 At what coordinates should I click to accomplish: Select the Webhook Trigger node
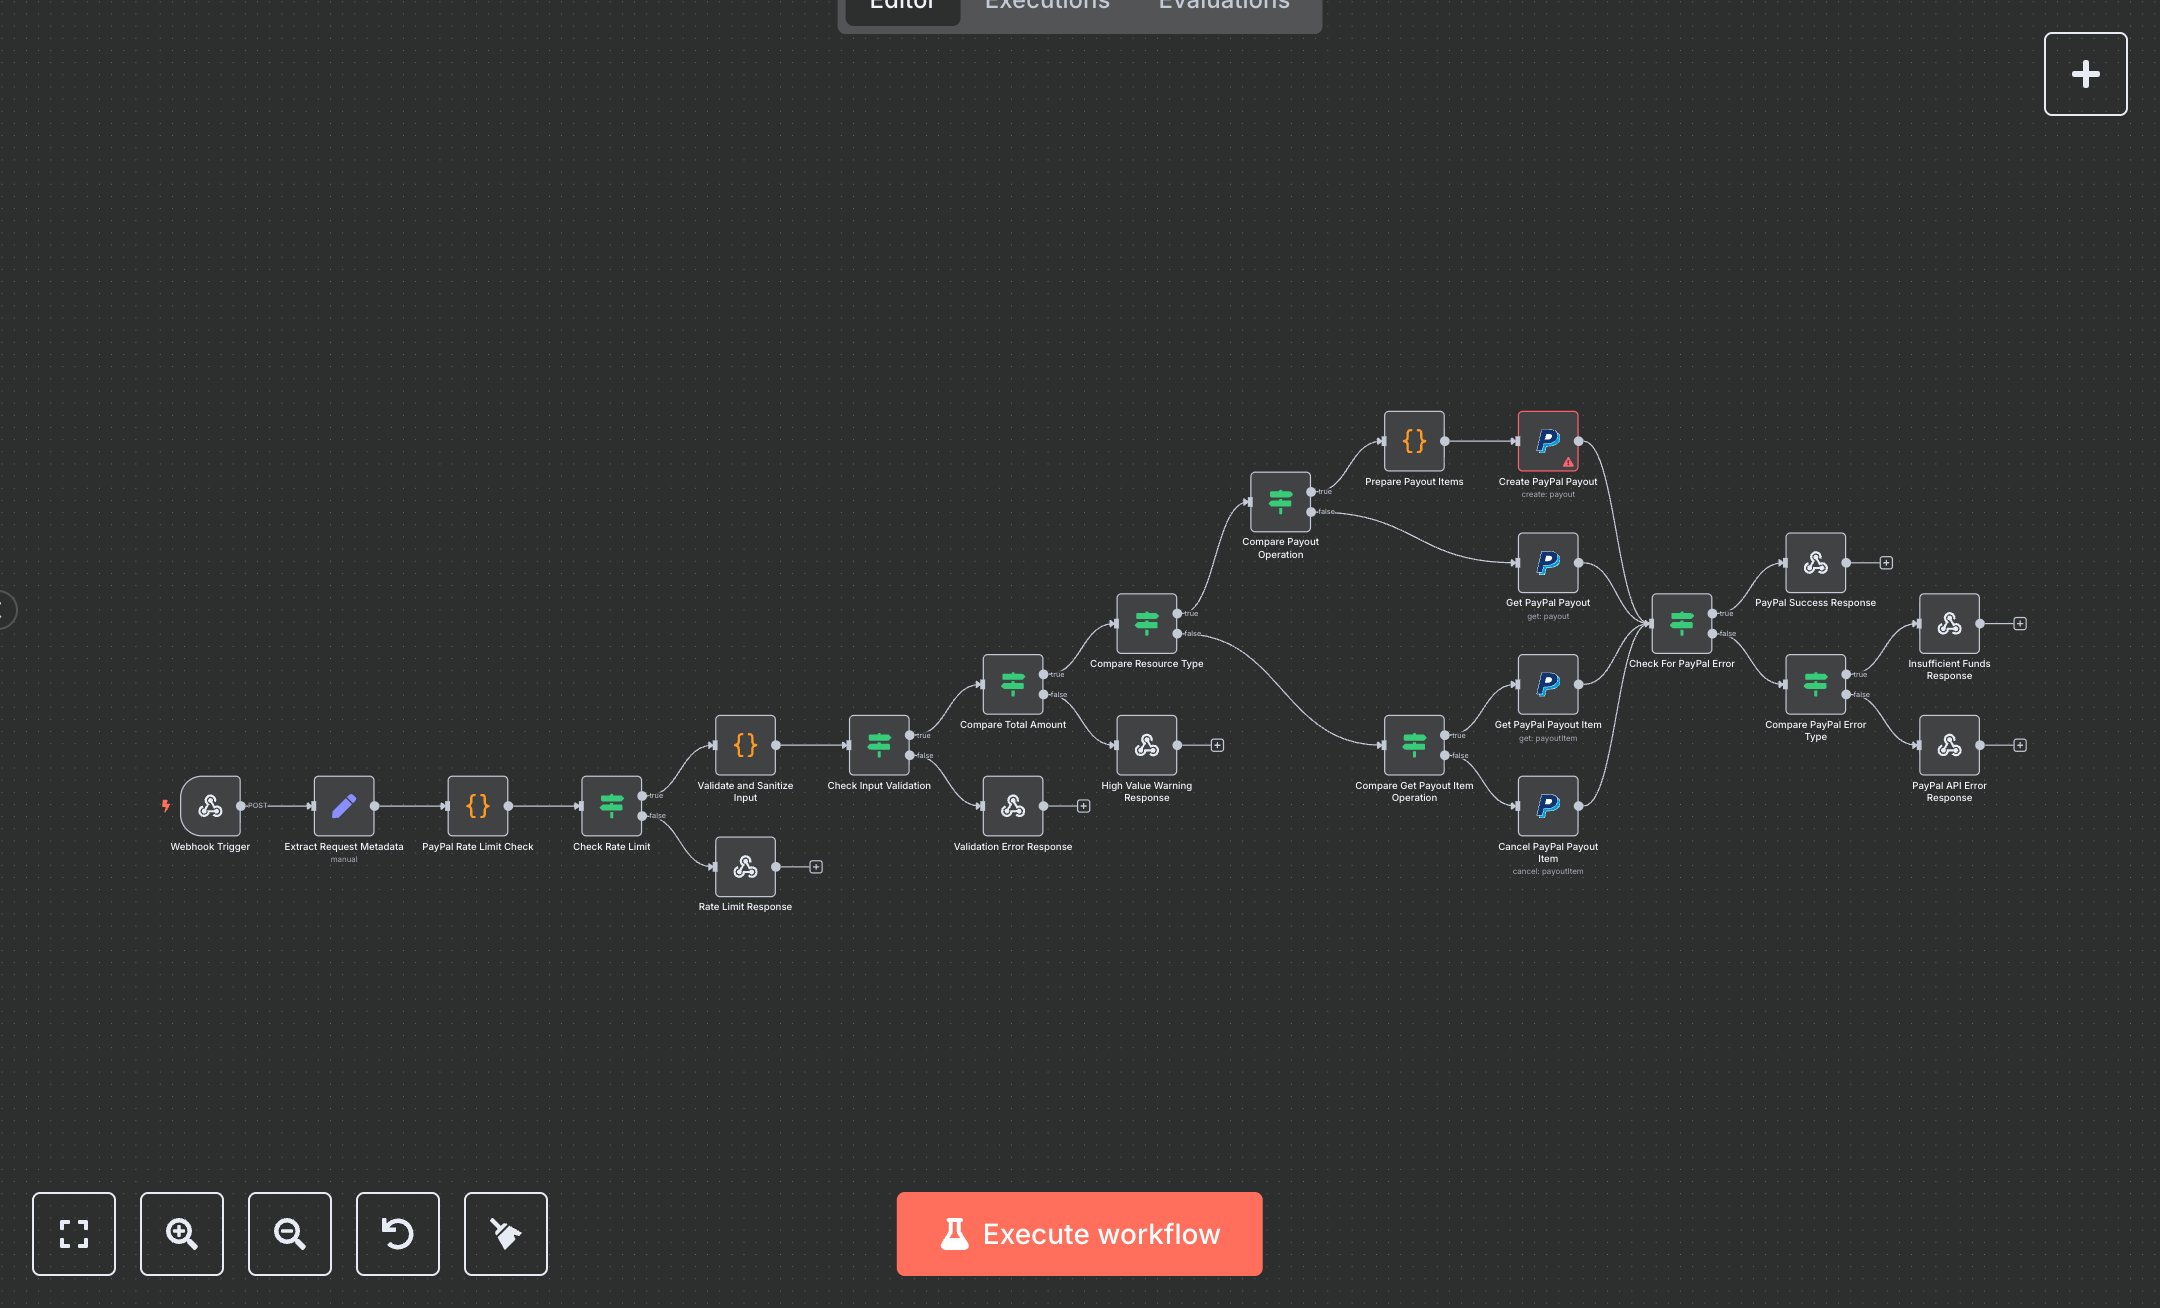click(210, 808)
